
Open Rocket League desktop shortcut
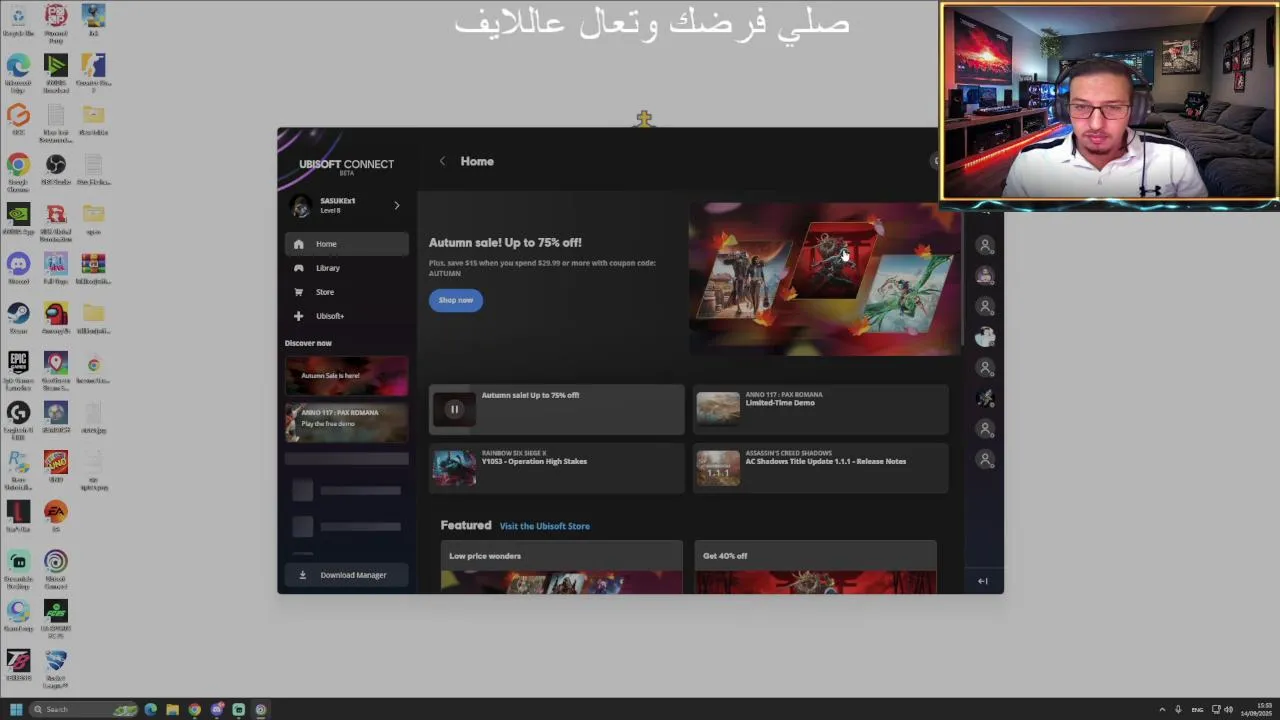coord(56,668)
